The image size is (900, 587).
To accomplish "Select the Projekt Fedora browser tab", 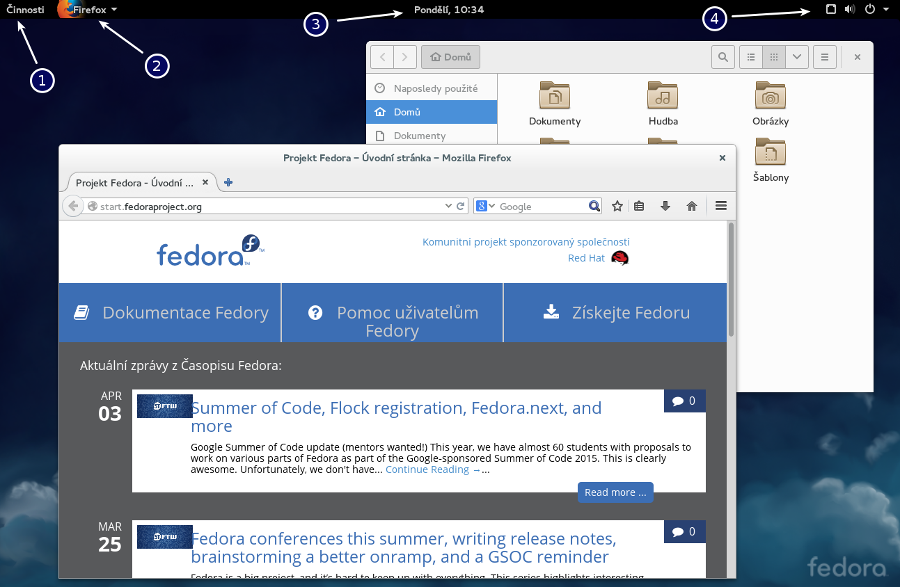I will coord(135,183).
